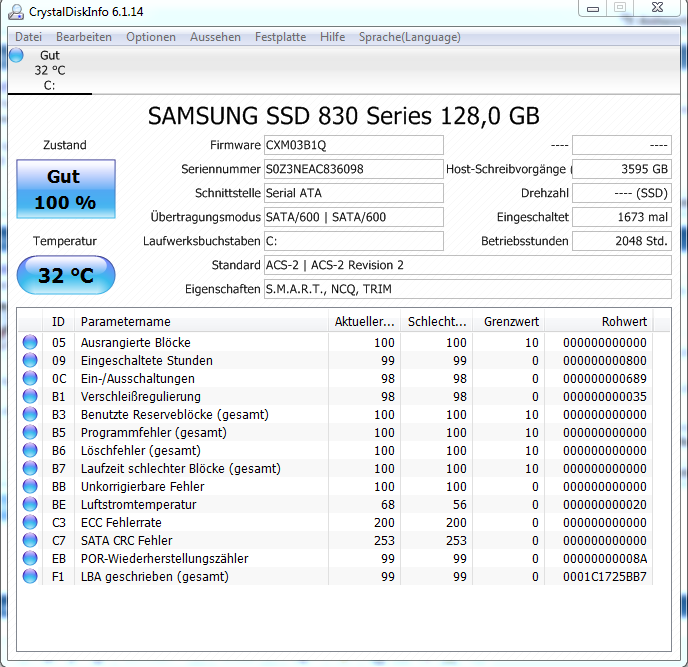The height and width of the screenshot is (667, 688).
Task: Click status icon for Ausrangierte Blöcke row
Action: click(30, 342)
